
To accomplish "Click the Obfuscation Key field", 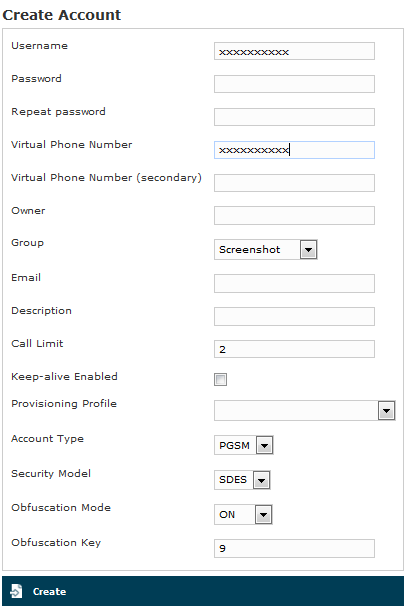I will pos(294,548).
